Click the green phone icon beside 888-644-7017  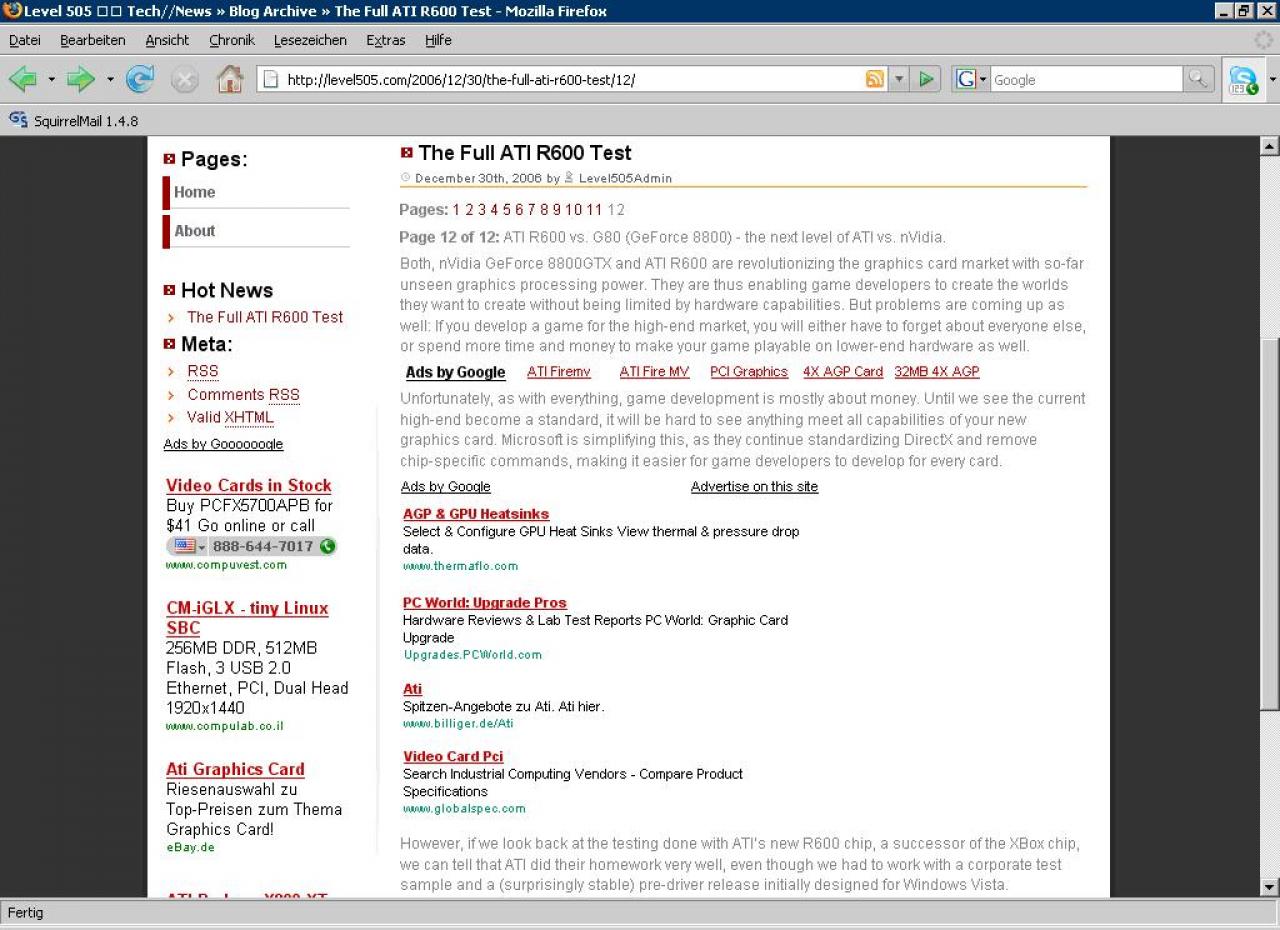click(x=327, y=546)
